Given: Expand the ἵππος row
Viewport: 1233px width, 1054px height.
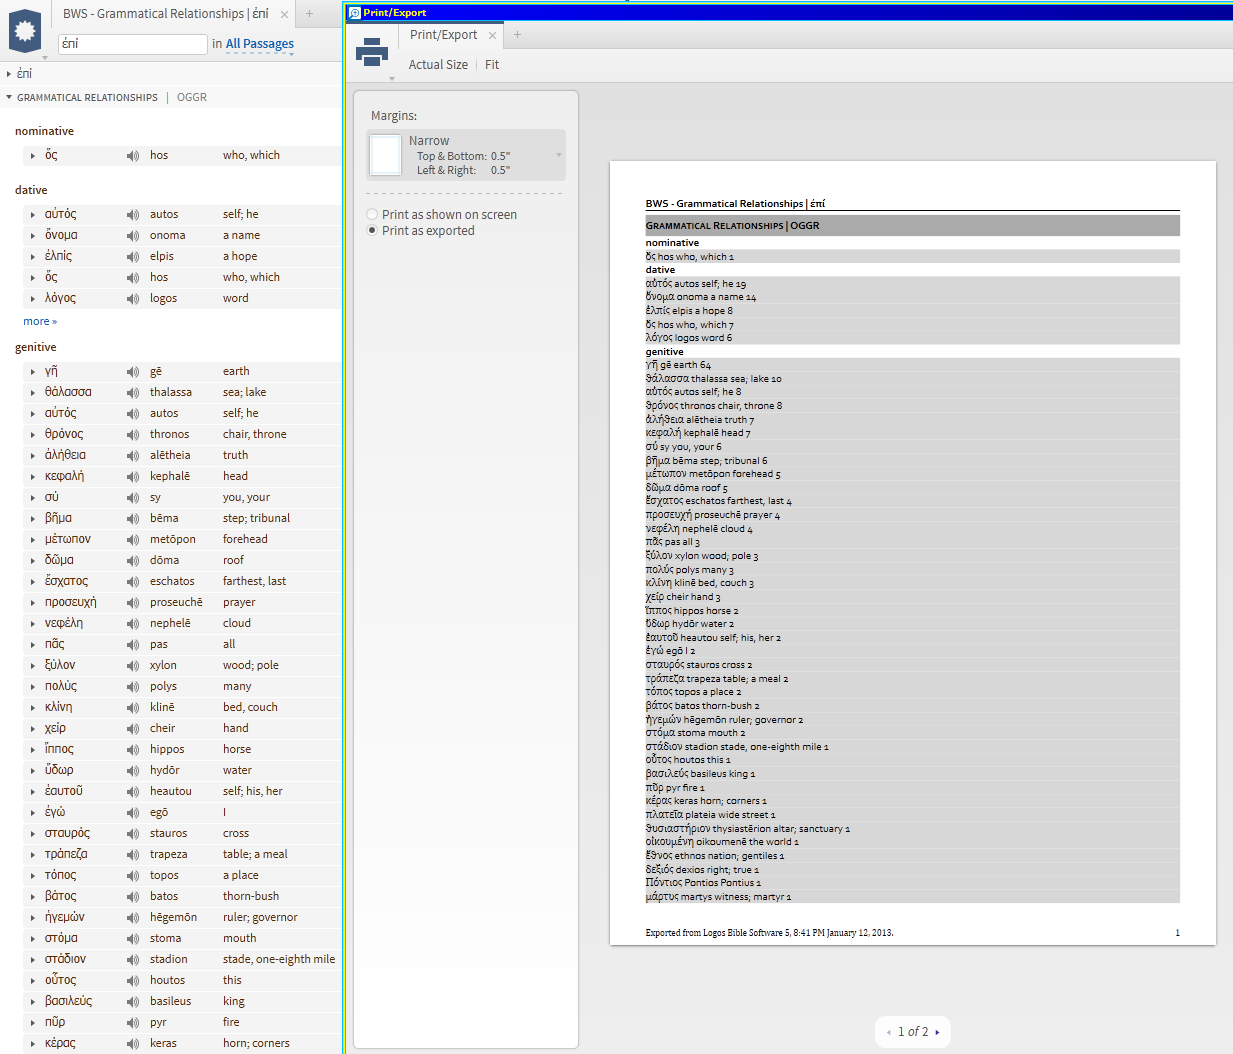Looking at the screenshot, I should tap(33, 750).
